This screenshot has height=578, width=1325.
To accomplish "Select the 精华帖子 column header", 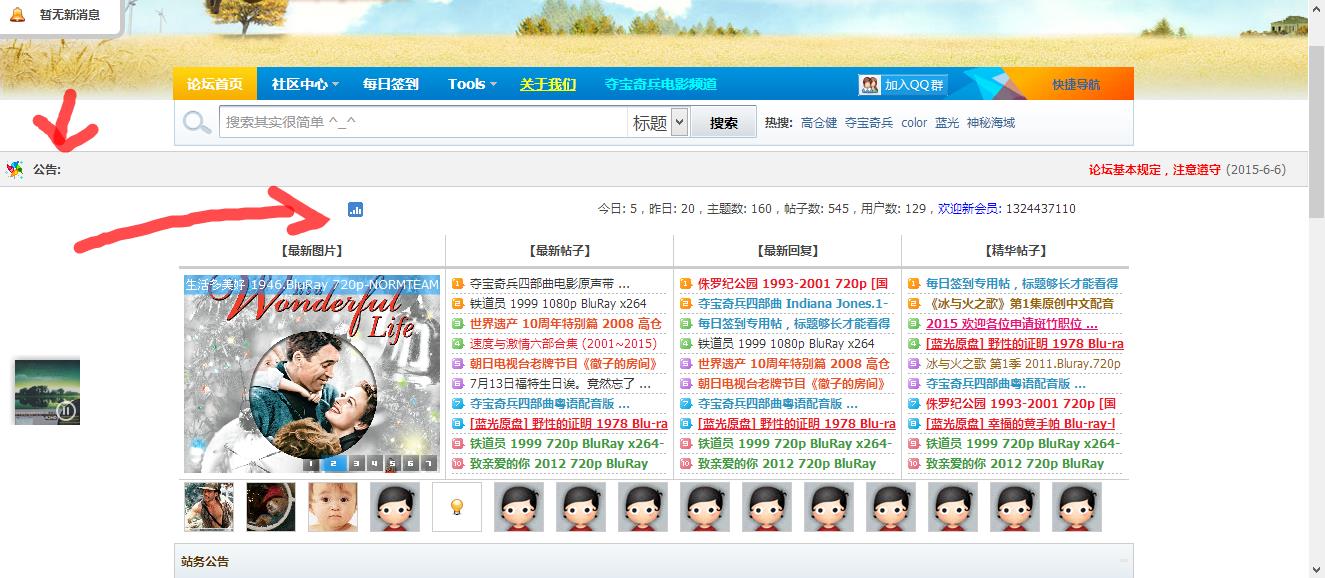I will point(1016,251).
